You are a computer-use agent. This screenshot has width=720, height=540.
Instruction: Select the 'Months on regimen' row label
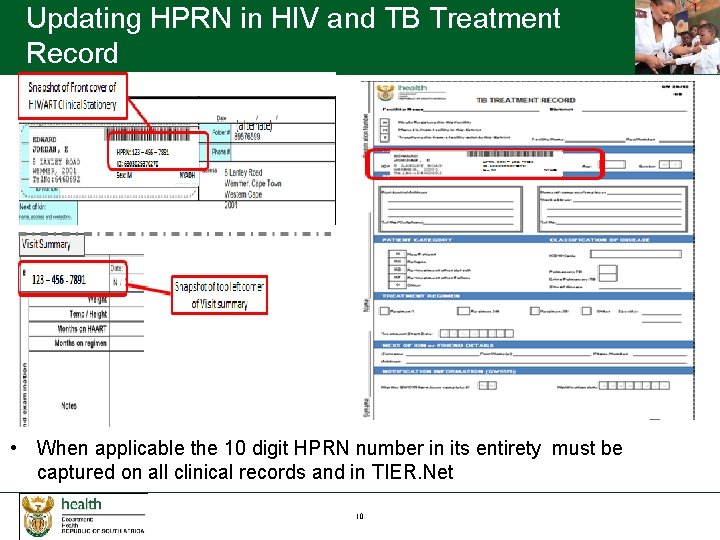[x=80, y=343]
